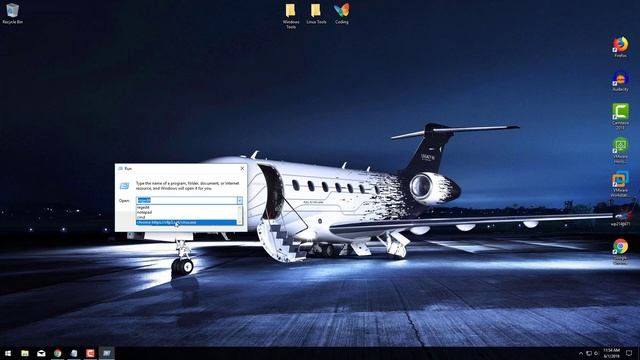The width and height of the screenshot is (640, 360).
Task: Switch to Chrome in the taskbar
Action: coord(58,353)
